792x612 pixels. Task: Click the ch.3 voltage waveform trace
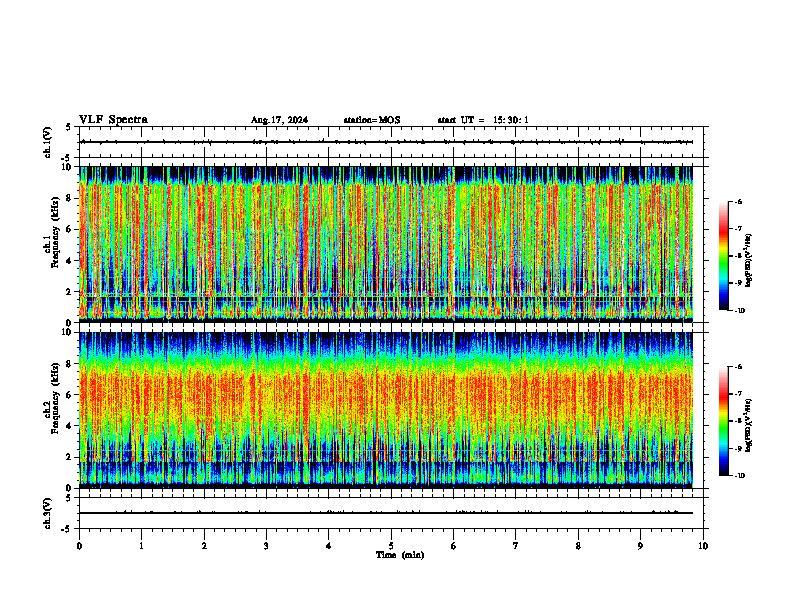[386, 513]
